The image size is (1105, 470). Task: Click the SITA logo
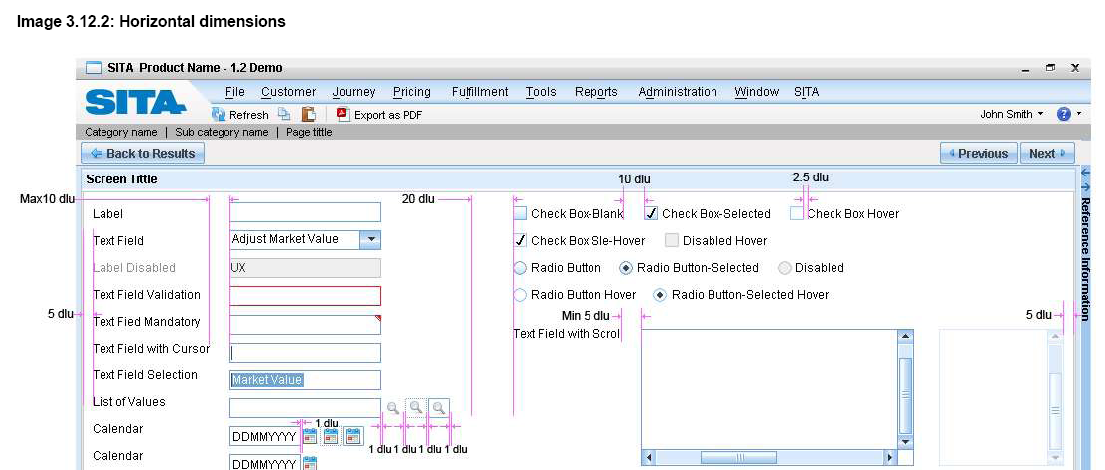135,102
